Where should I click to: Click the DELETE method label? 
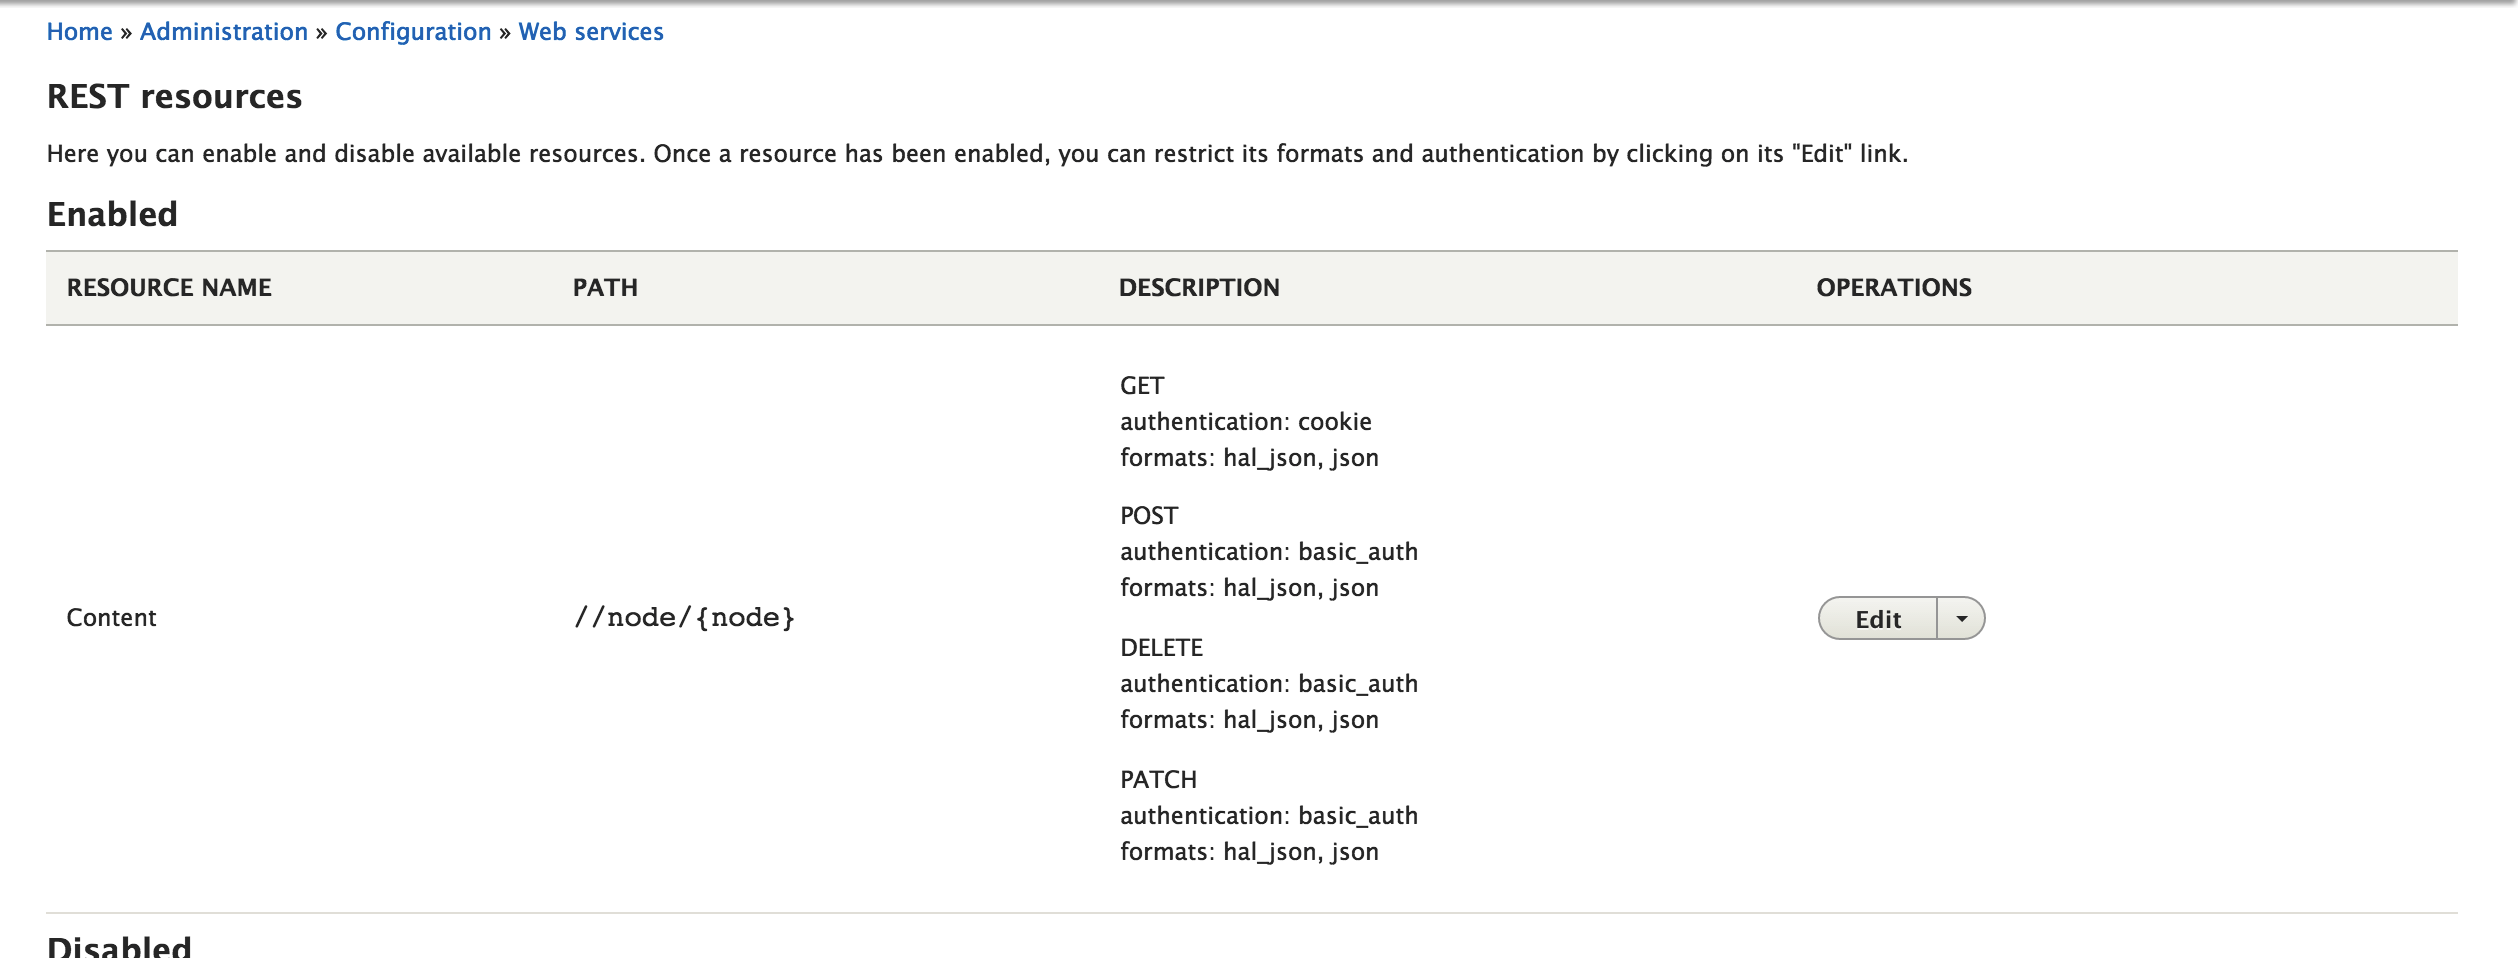point(1161,648)
